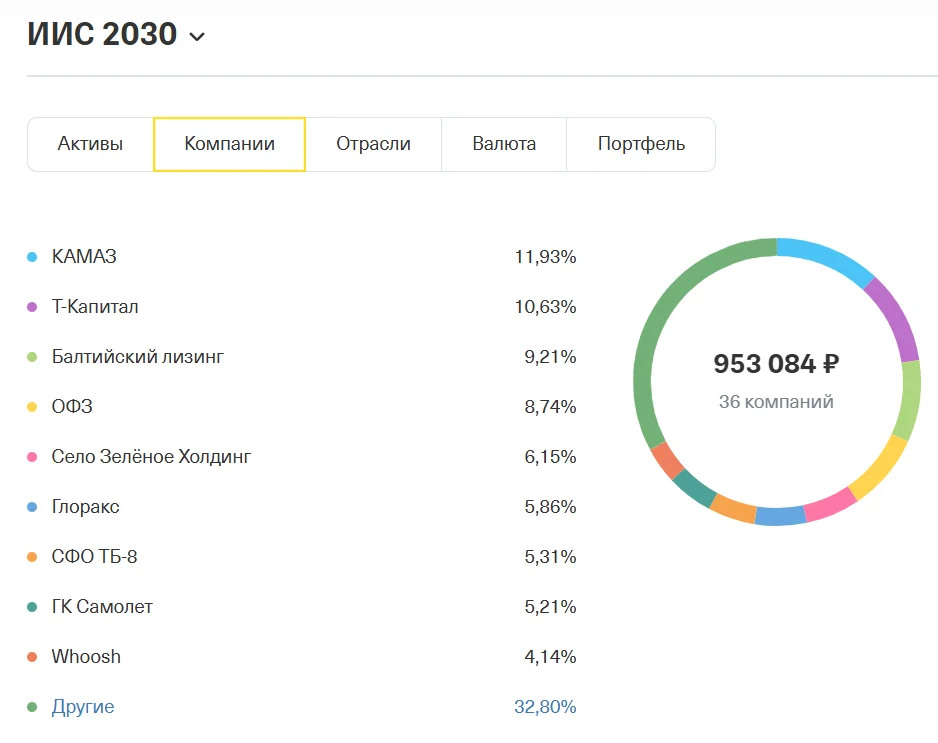The height and width of the screenshot is (743, 938).
Task: Click the teal dot next to ГК Самолет
Action: click(x=32, y=607)
